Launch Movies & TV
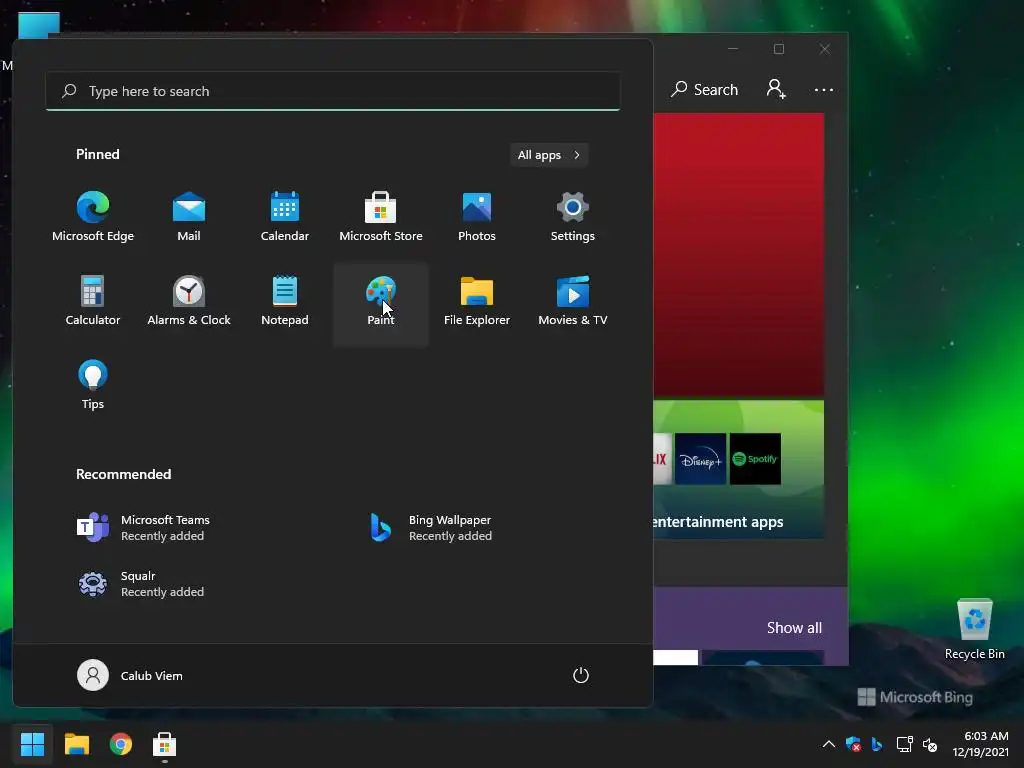Image resolution: width=1024 pixels, height=768 pixels. pyautogui.click(x=573, y=302)
